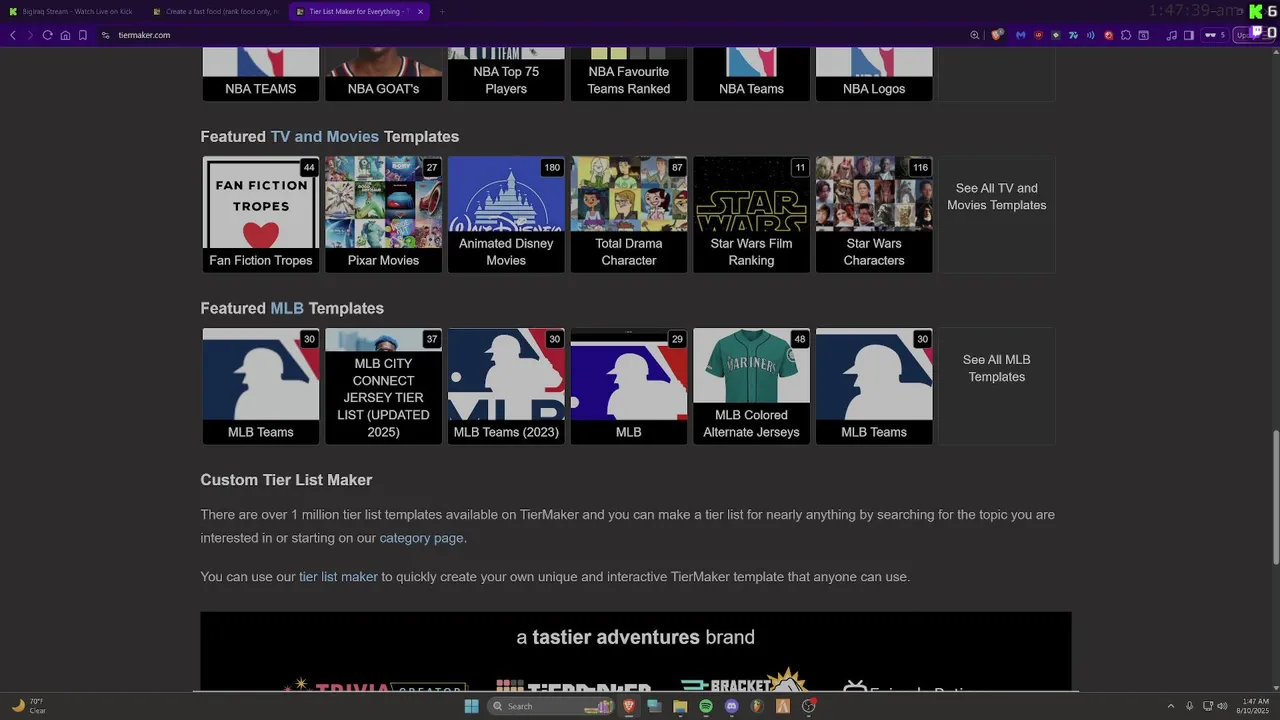
Task: Click the tastier adventures brand heading
Action: coord(636,638)
